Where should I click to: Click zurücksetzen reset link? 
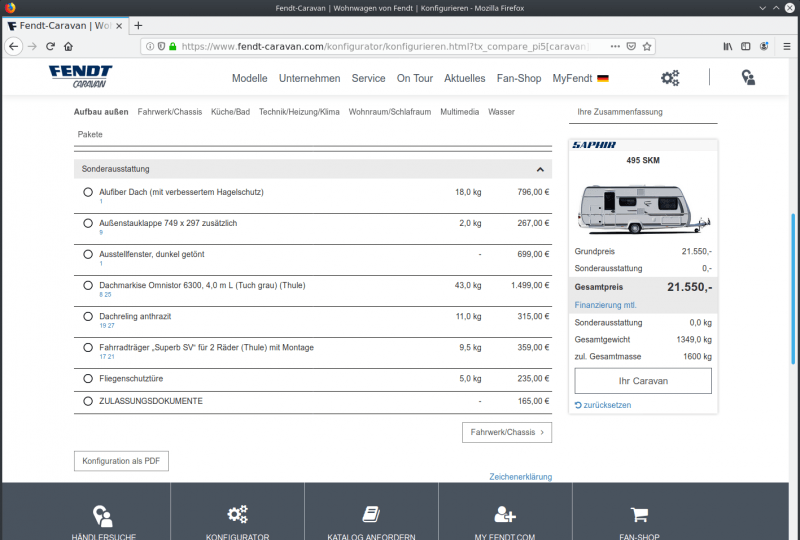(603, 405)
